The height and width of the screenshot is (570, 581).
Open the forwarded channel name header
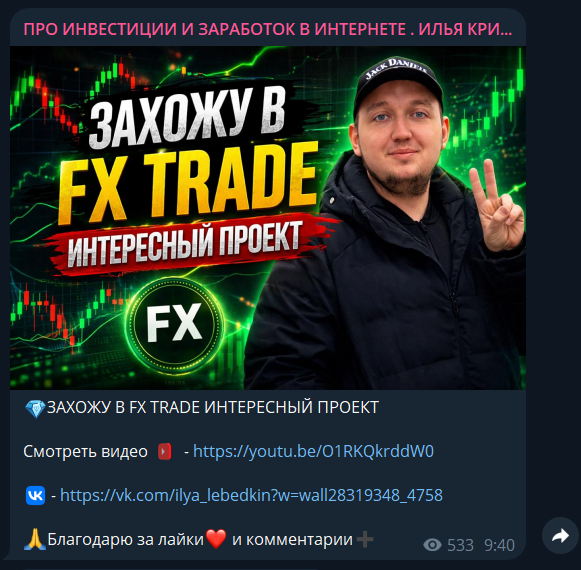click(x=268, y=29)
